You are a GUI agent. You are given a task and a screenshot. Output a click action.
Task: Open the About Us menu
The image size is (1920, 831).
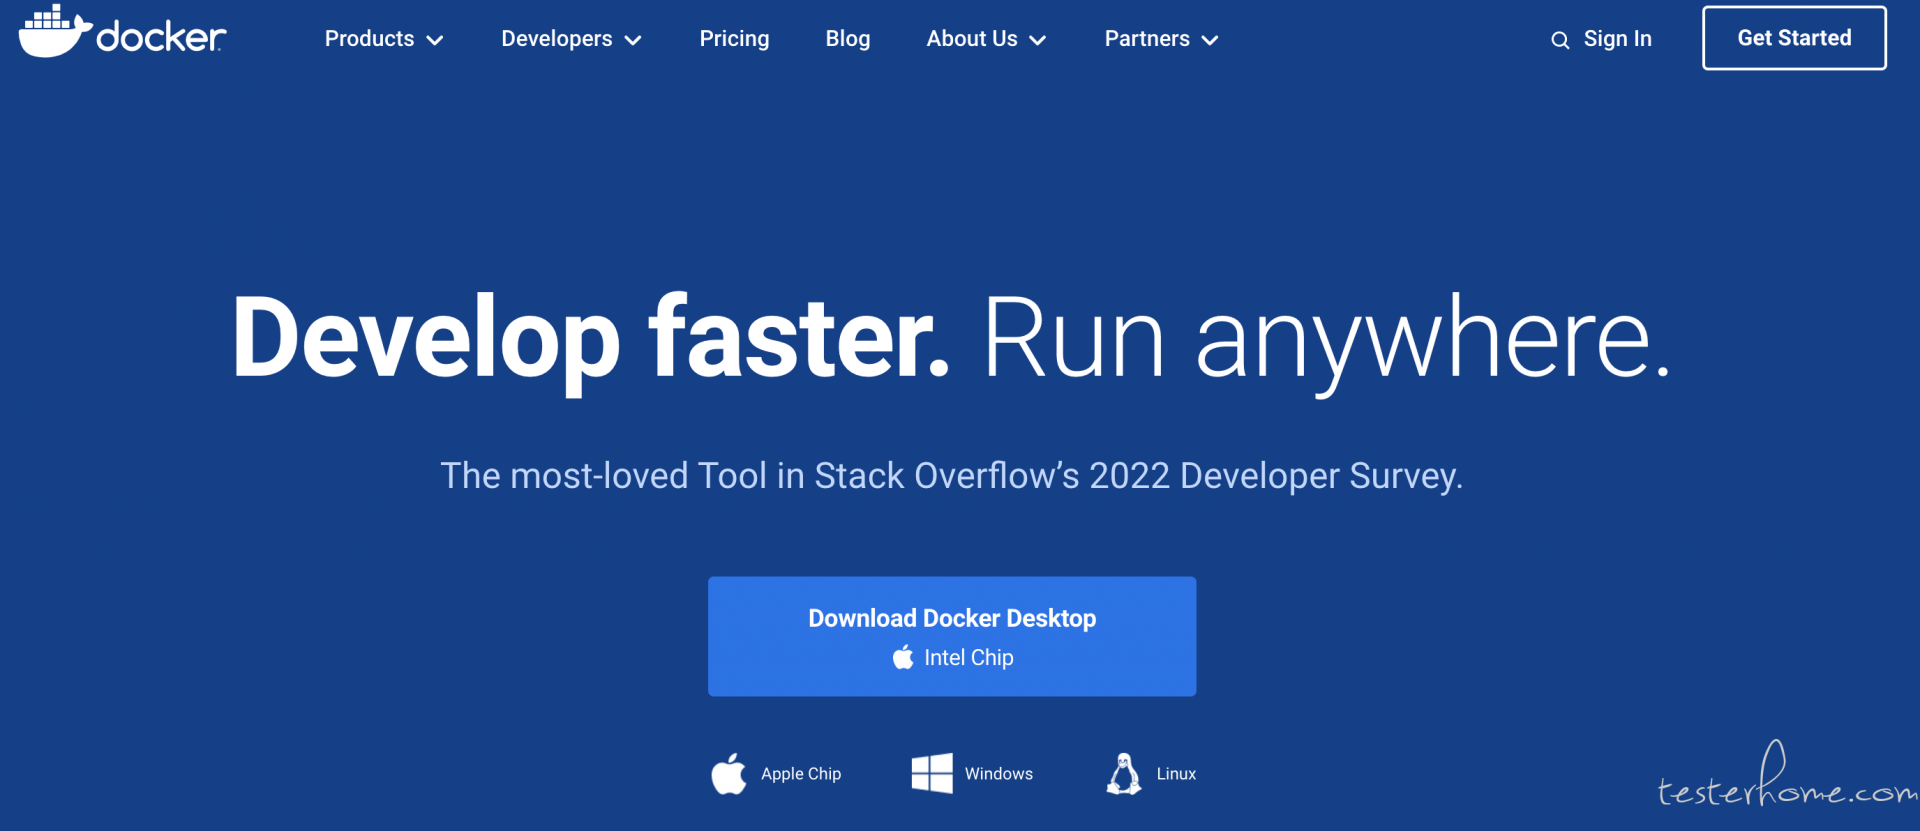[986, 39]
